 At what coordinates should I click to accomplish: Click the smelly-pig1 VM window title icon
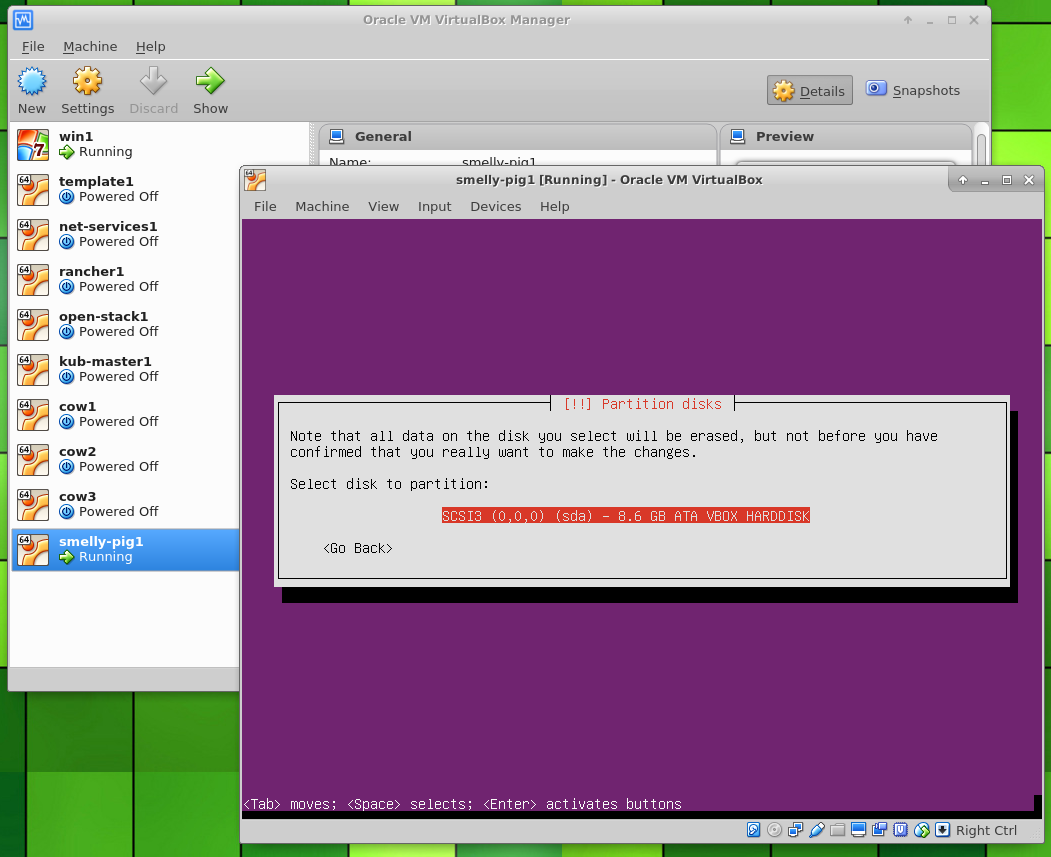[x=255, y=180]
